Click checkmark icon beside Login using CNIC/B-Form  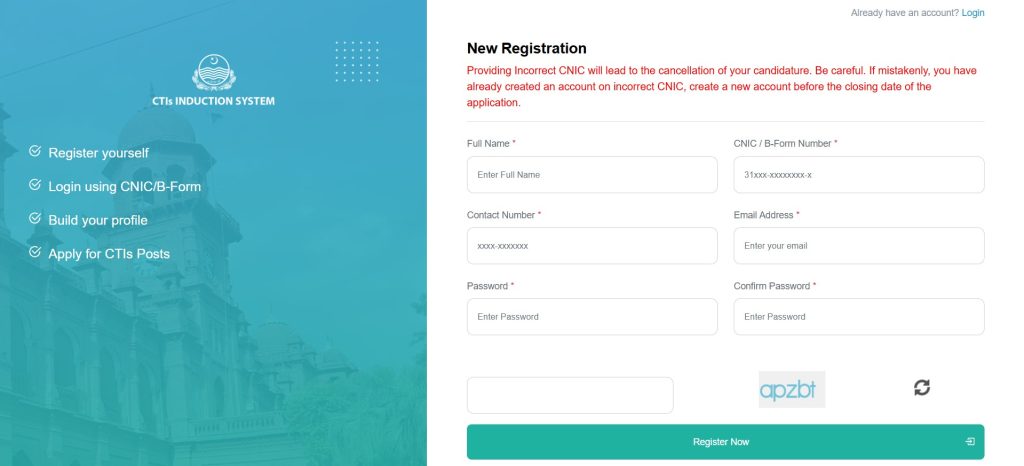click(x=35, y=185)
